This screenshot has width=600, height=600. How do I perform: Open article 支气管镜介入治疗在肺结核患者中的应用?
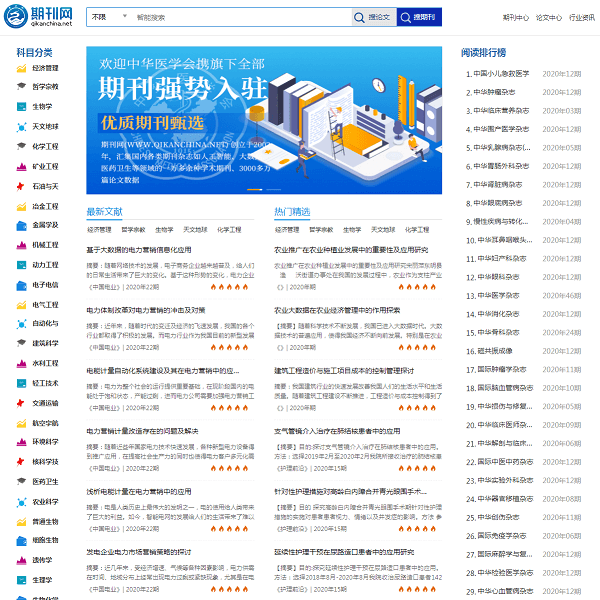click(x=337, y=431)
